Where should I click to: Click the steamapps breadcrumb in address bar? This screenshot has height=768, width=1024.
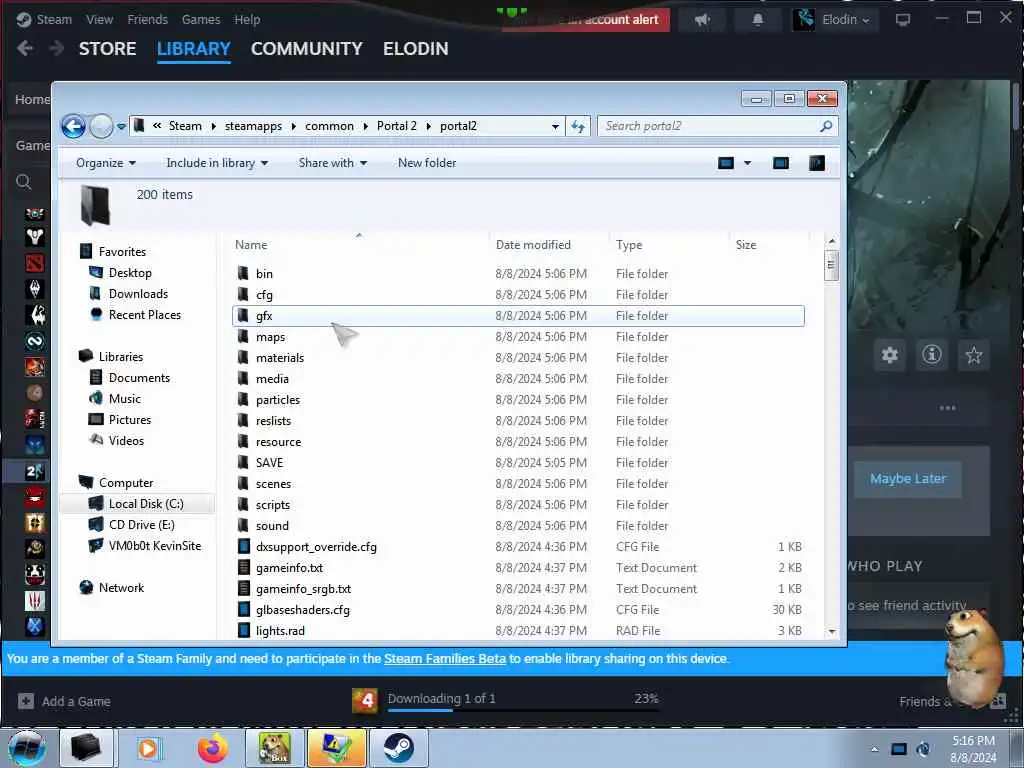point(253,126)
